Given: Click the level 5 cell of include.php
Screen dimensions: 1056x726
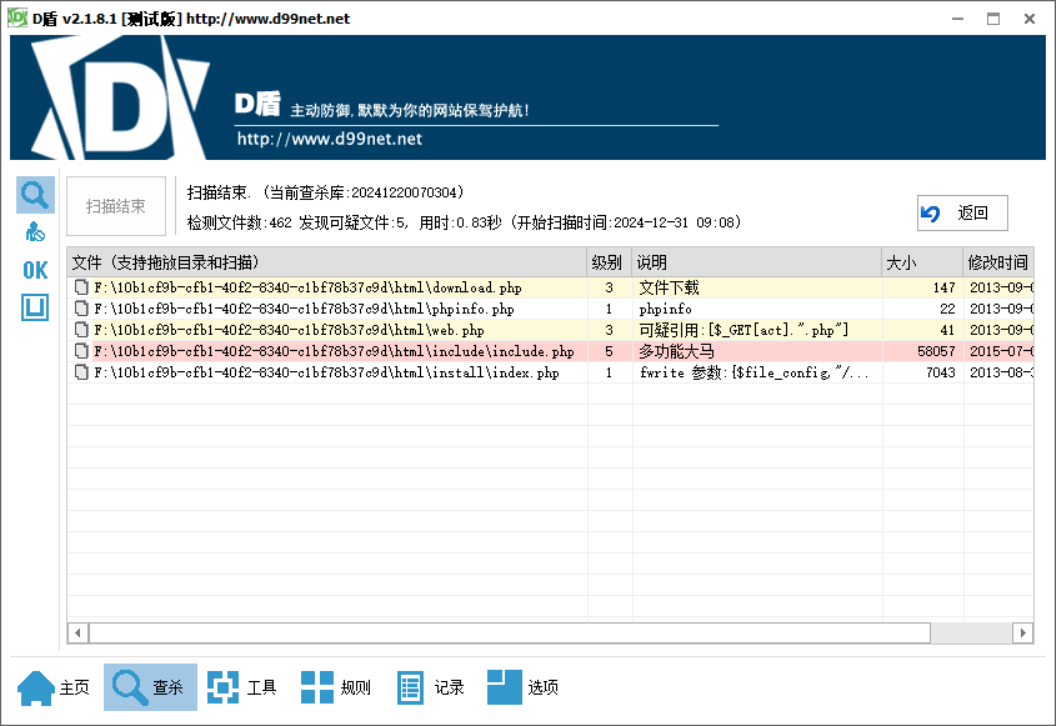Looking at the screenshot, I should tap(609, 351).
